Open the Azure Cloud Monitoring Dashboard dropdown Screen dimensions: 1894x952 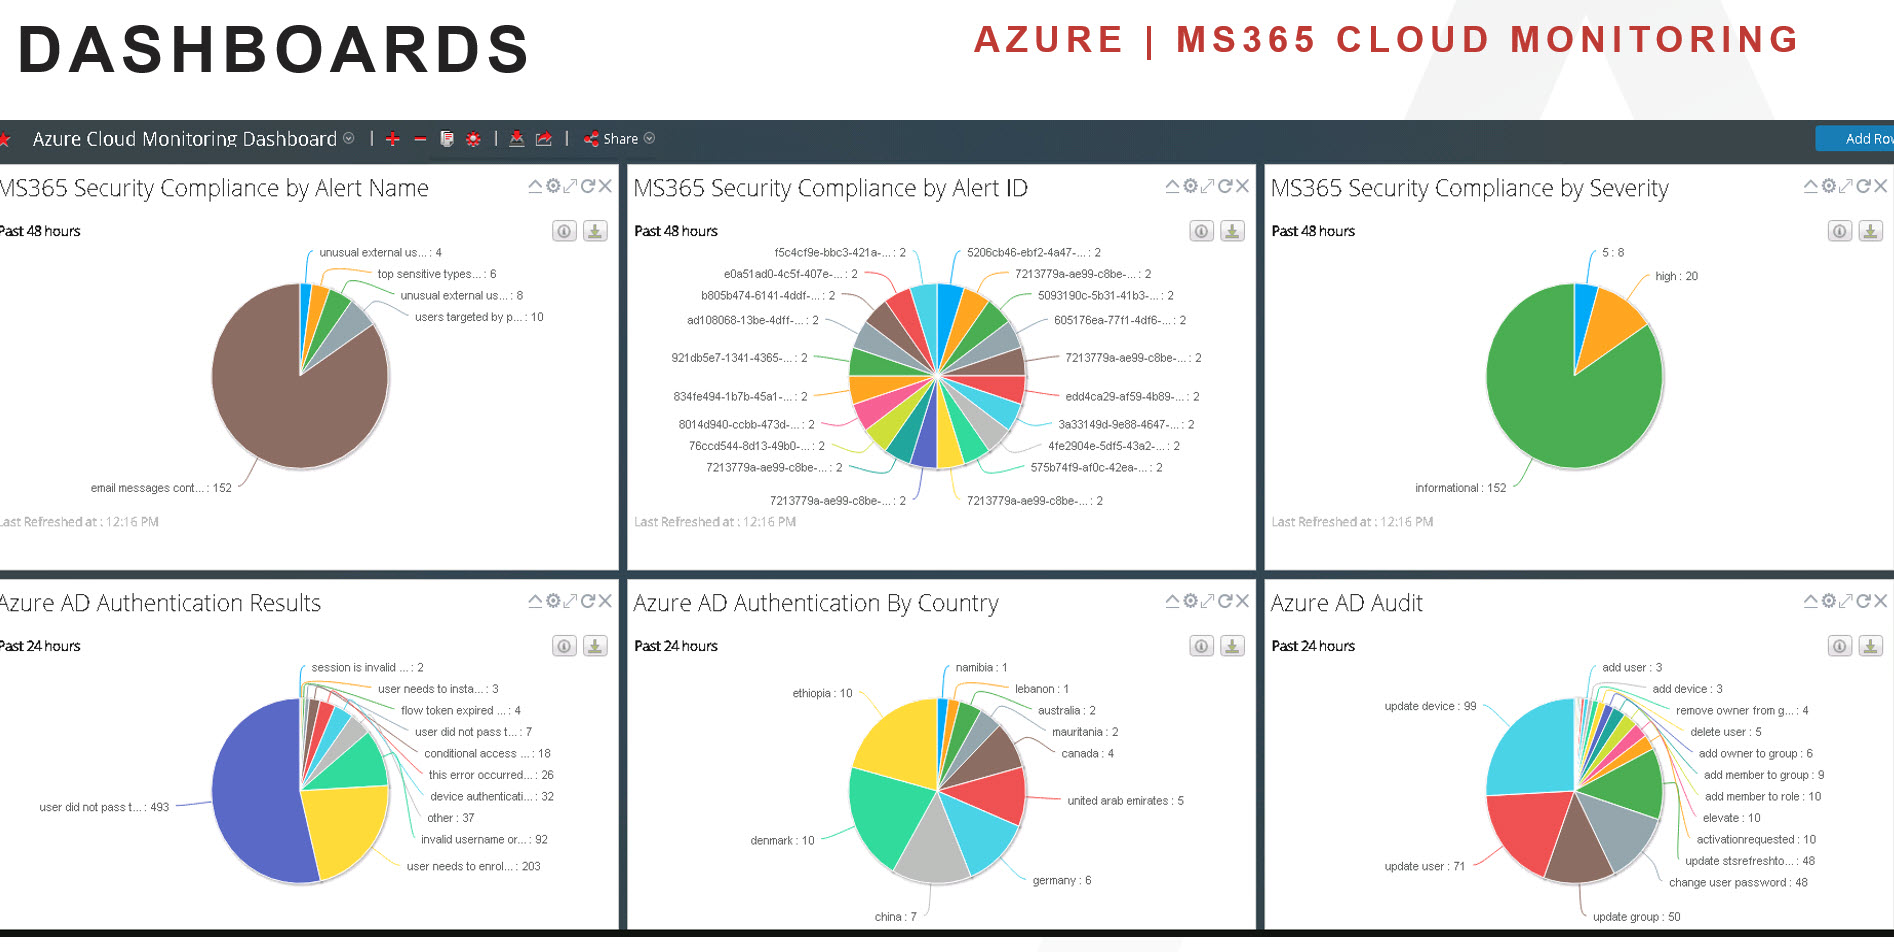348,139
